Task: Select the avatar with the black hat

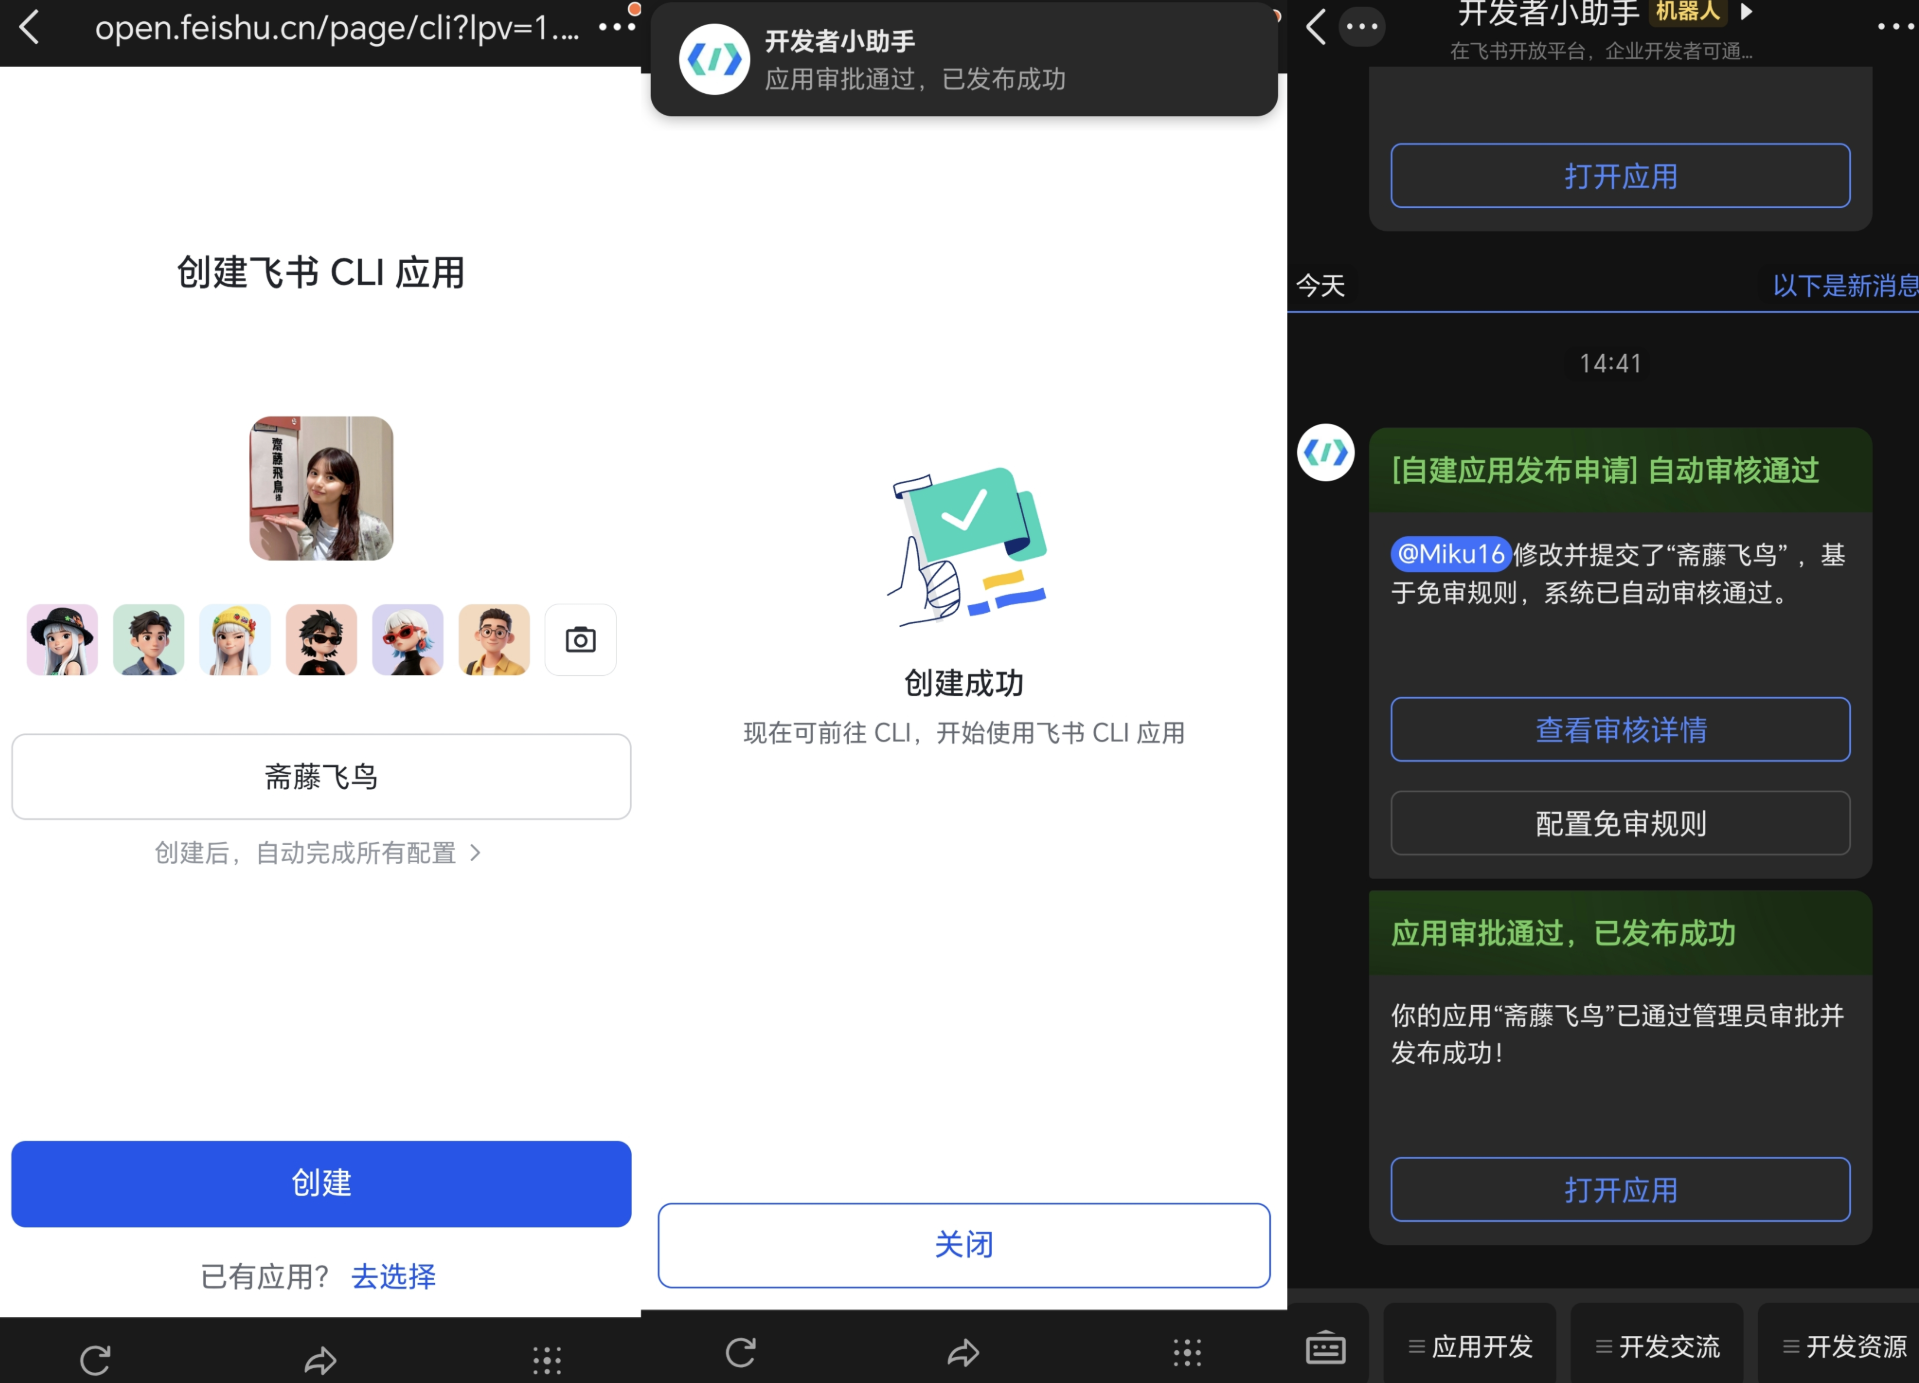Action: [x=62, y=640]
